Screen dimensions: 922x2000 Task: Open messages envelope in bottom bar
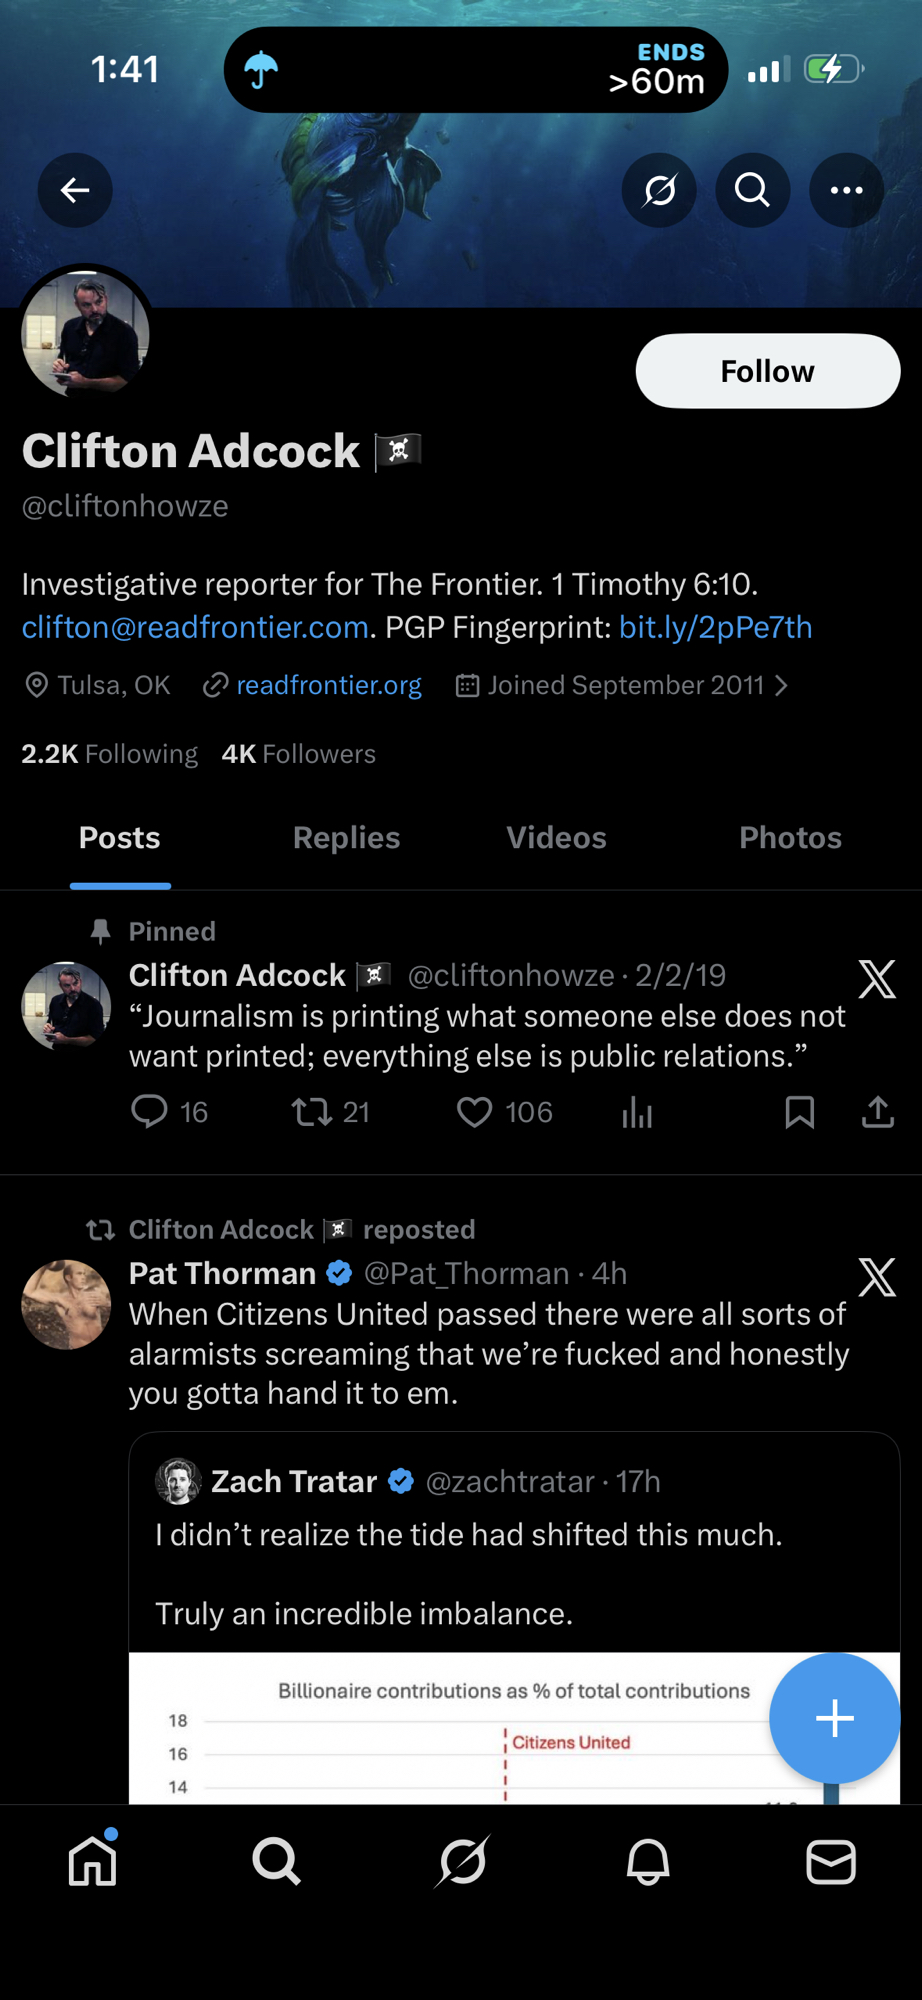830,1862
